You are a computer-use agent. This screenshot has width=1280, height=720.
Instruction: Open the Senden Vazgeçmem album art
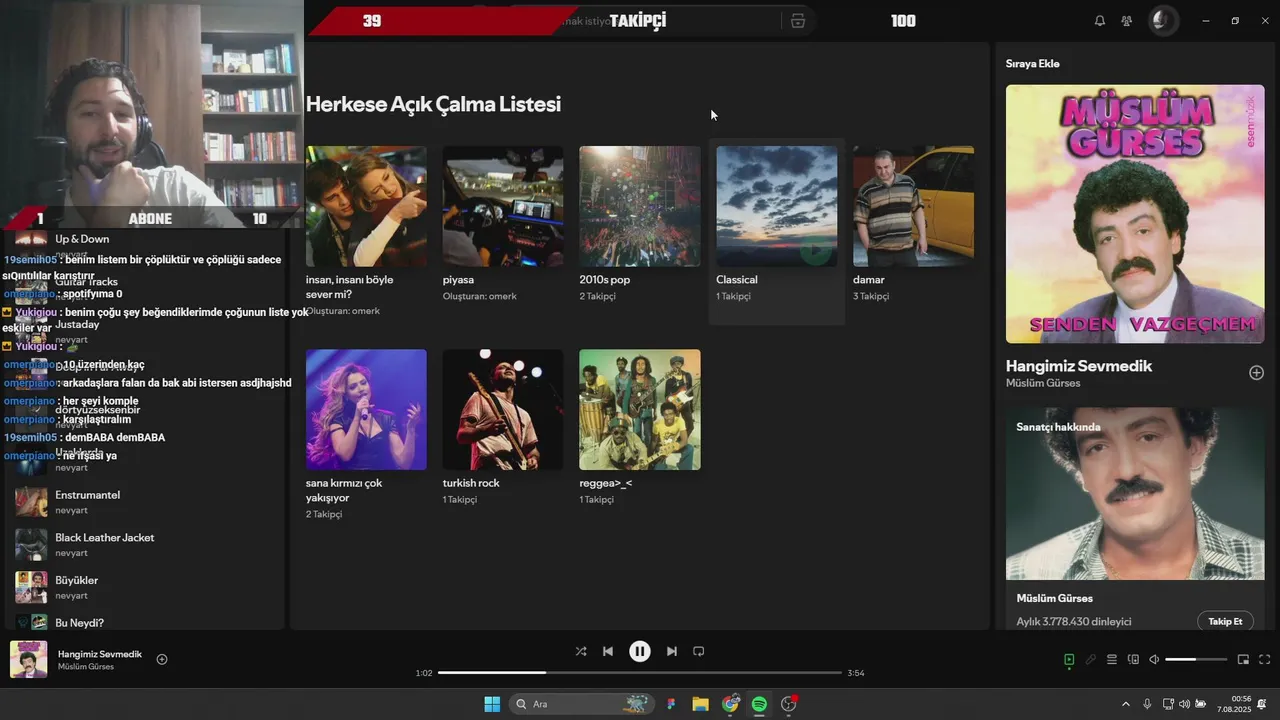pos(1135,214)
